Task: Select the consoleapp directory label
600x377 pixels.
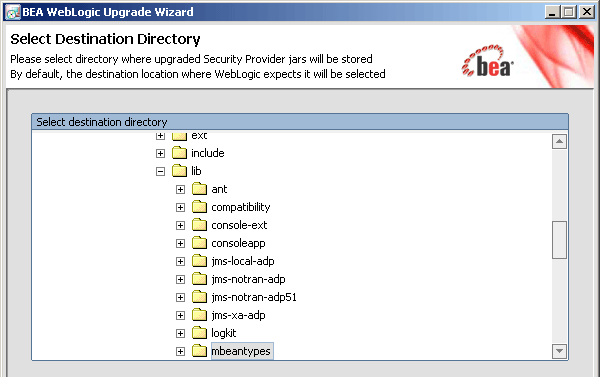Action: [x=238, y=243]
